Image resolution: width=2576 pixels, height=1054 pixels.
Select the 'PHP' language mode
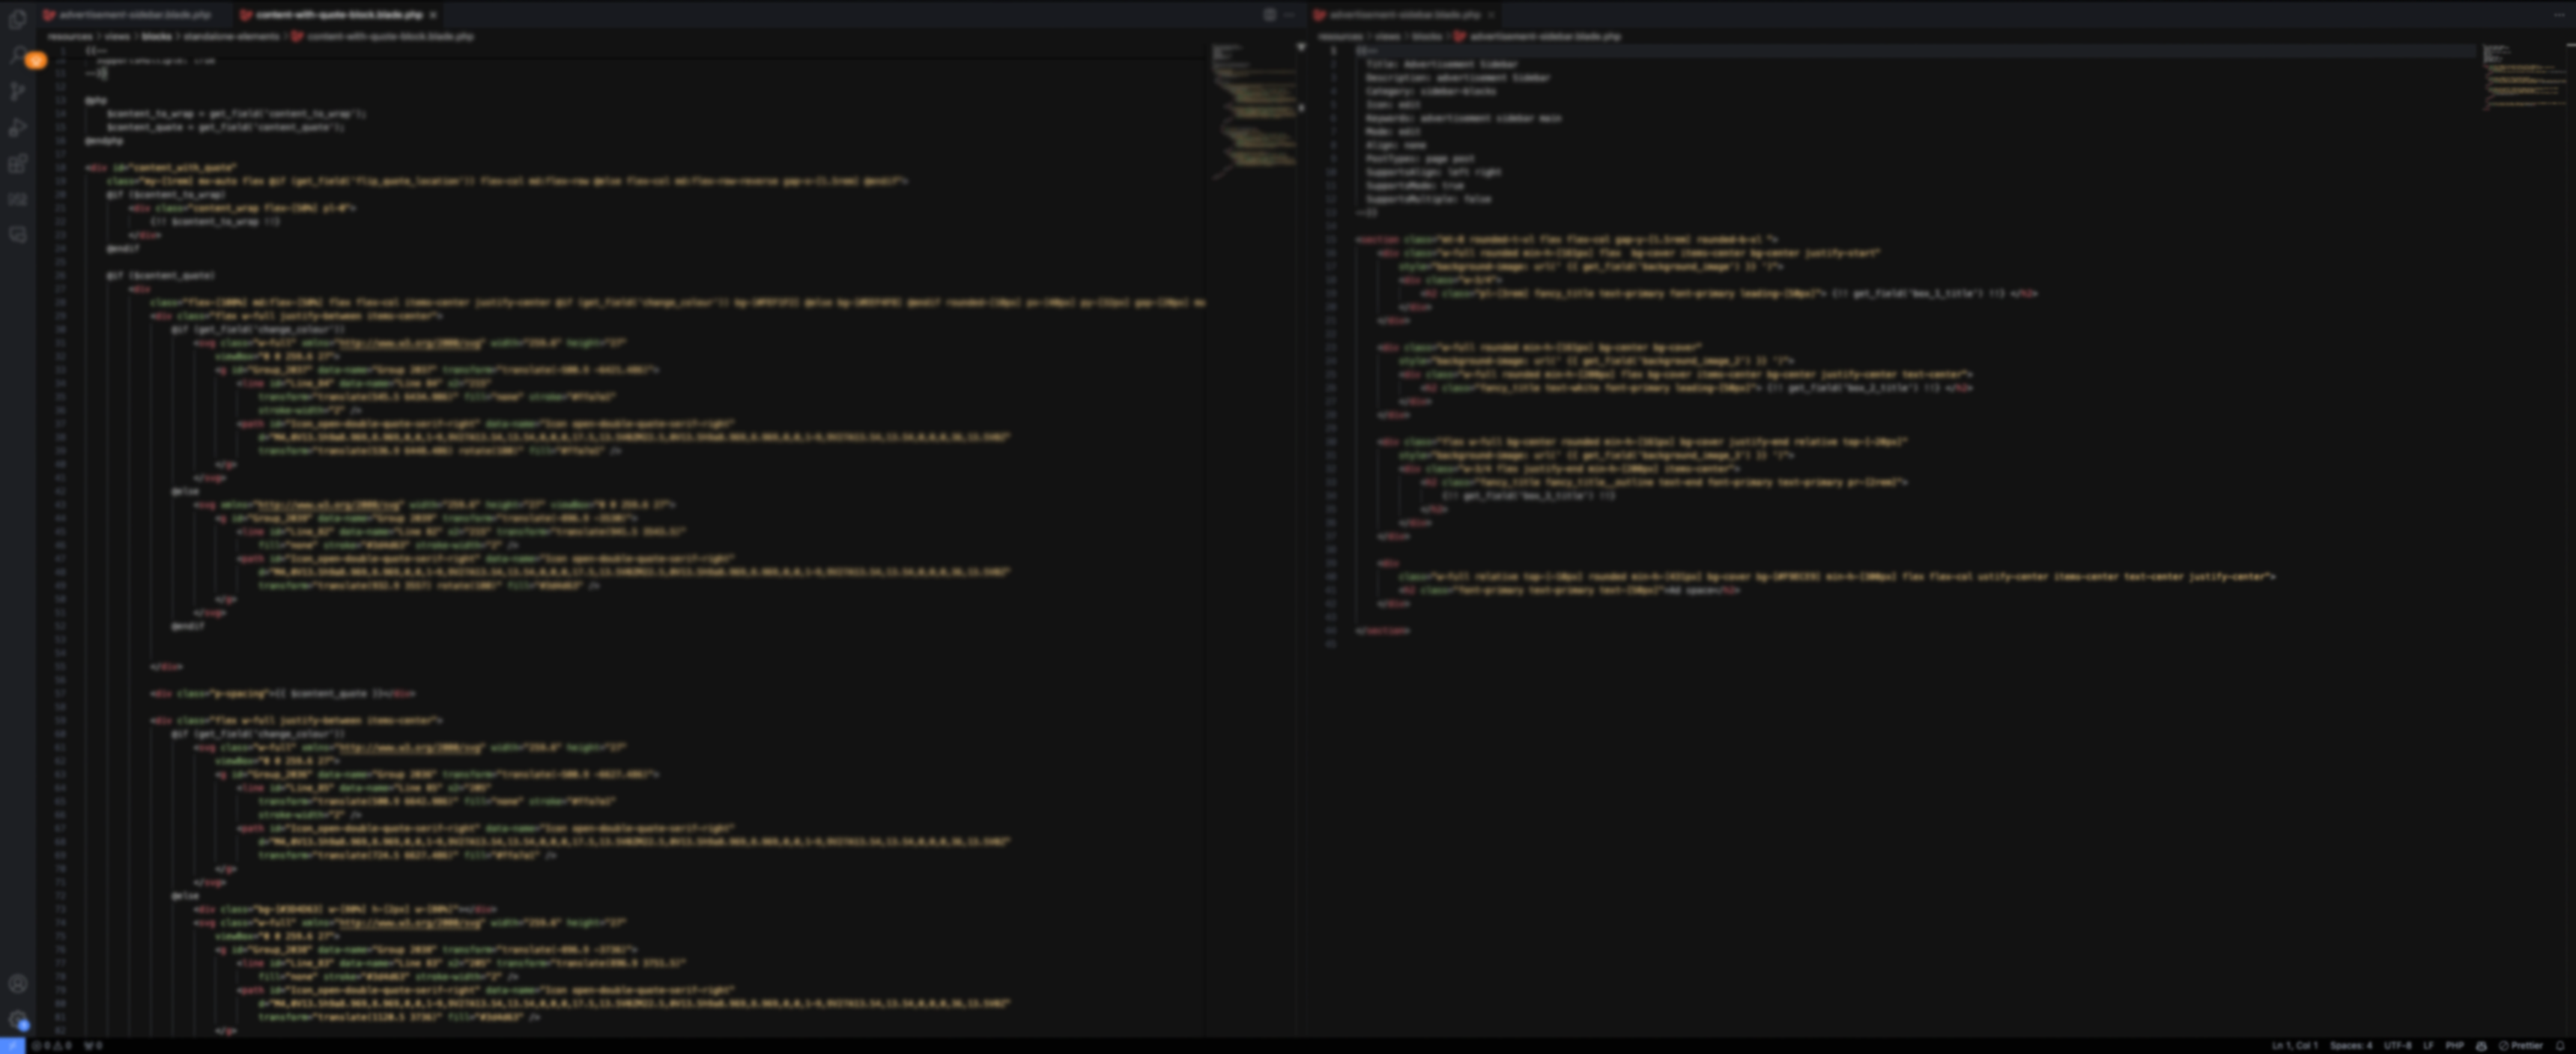pyautogui.click(x=2455, y=1046)
